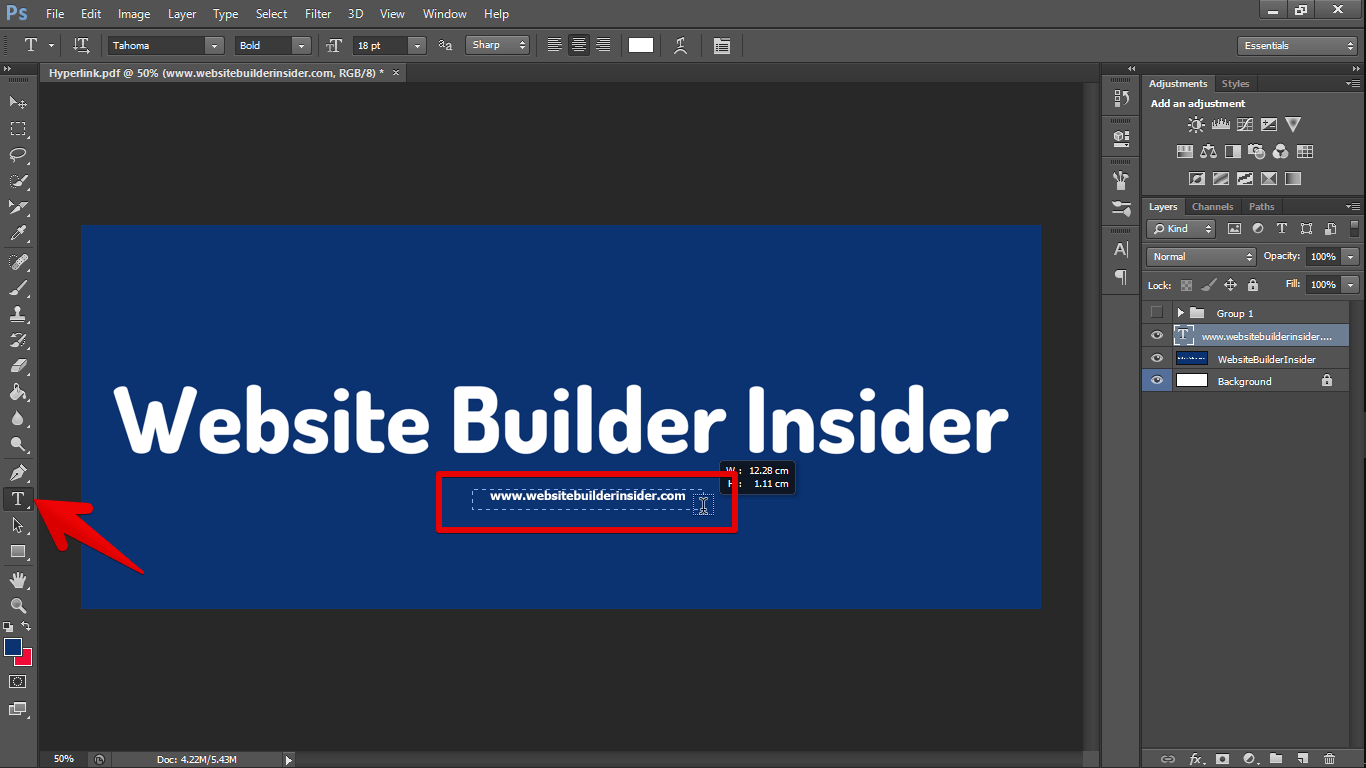This screenshot has width=1366, height=768.
Task: Click the white text color swatch
Action: (641, 45)
